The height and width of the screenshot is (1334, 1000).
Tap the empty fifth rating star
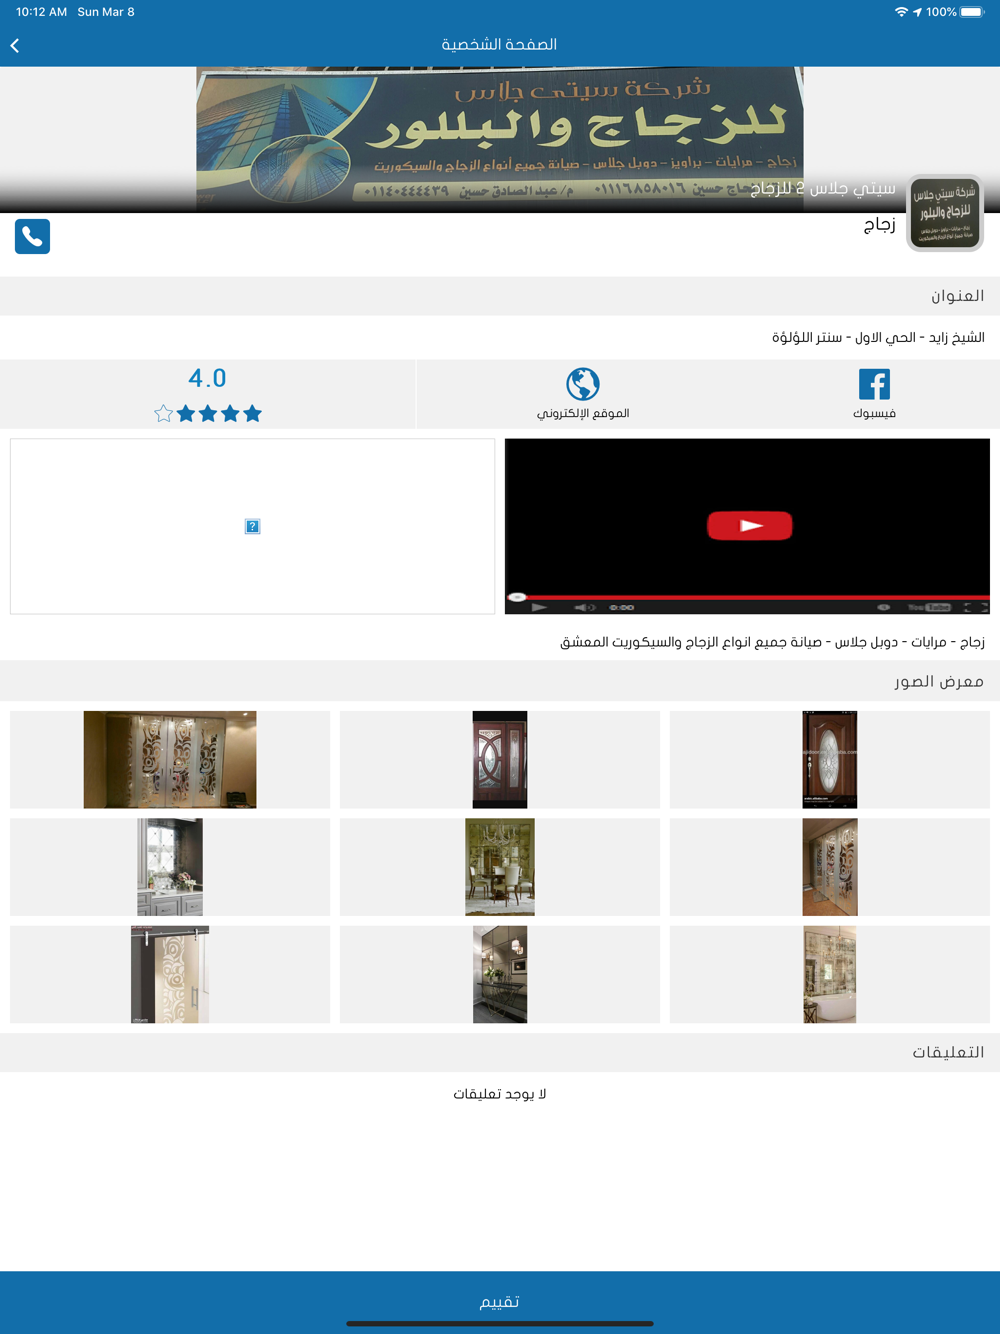pos(164,413)
